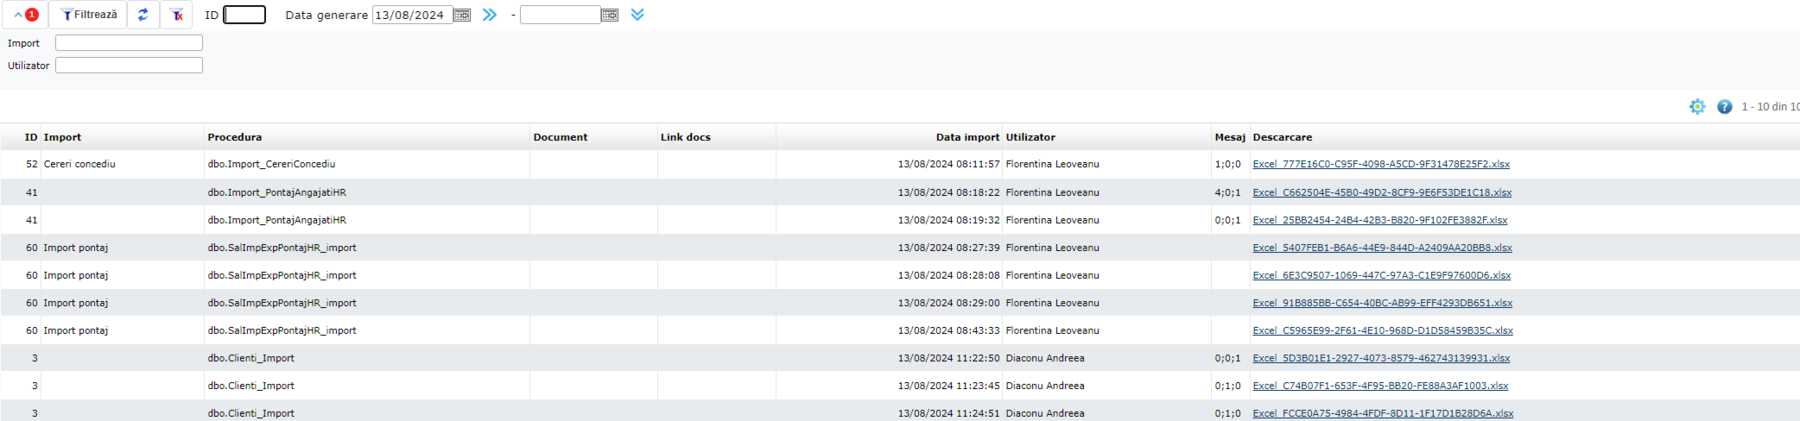Screen dimensions: 1800x421
Task: Click the Utilizator column header
Action: pos(1030,137)
